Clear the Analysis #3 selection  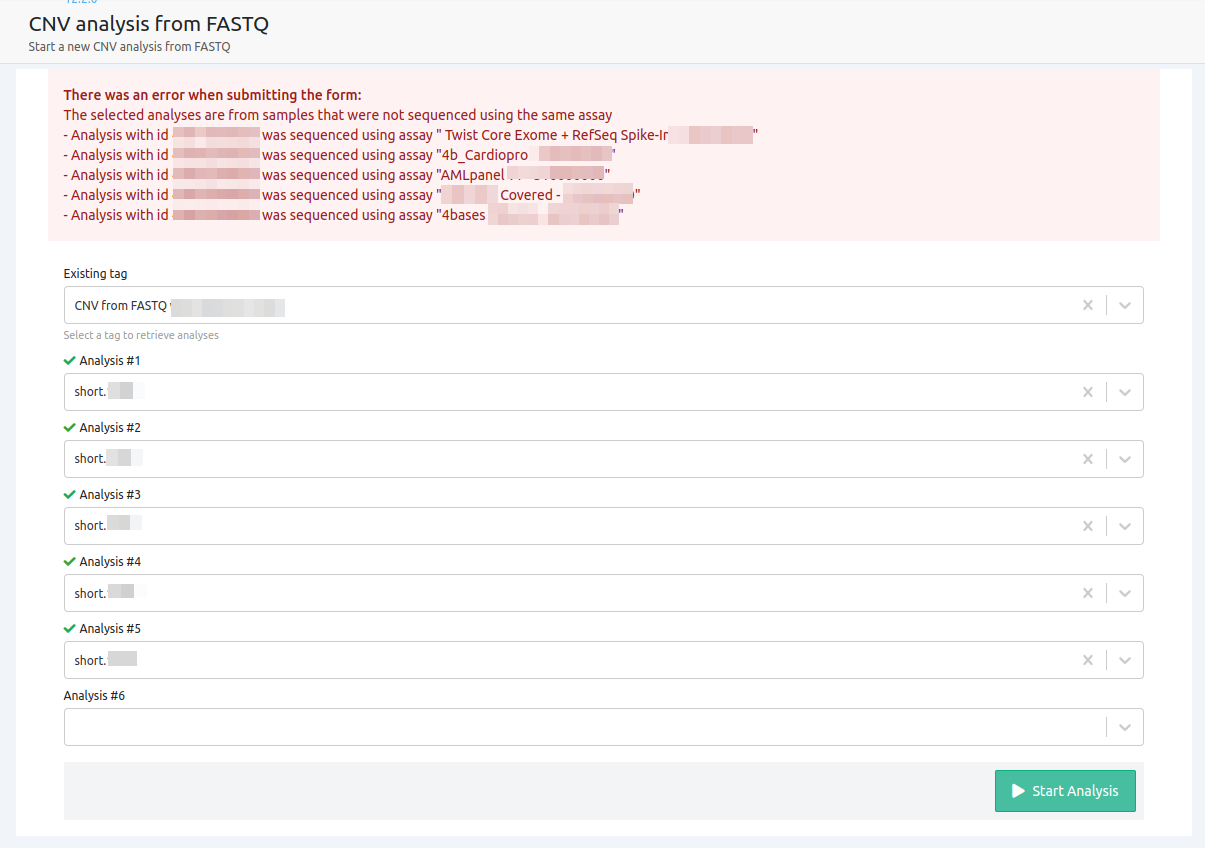(1088, 526)
